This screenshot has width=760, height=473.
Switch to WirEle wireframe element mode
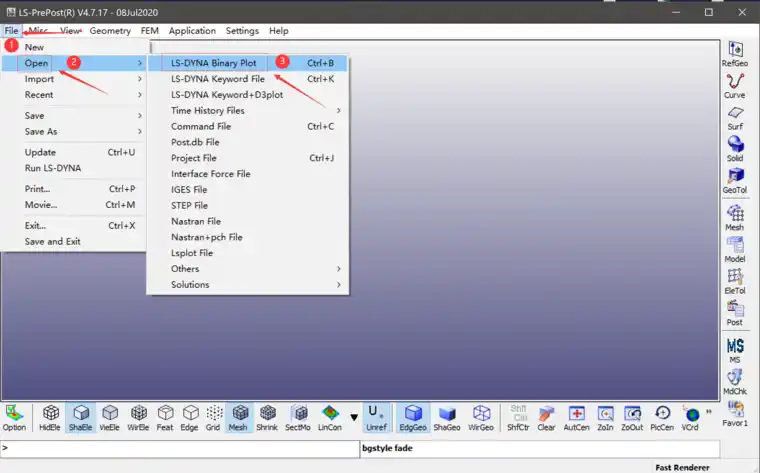[x=138, y=418]
